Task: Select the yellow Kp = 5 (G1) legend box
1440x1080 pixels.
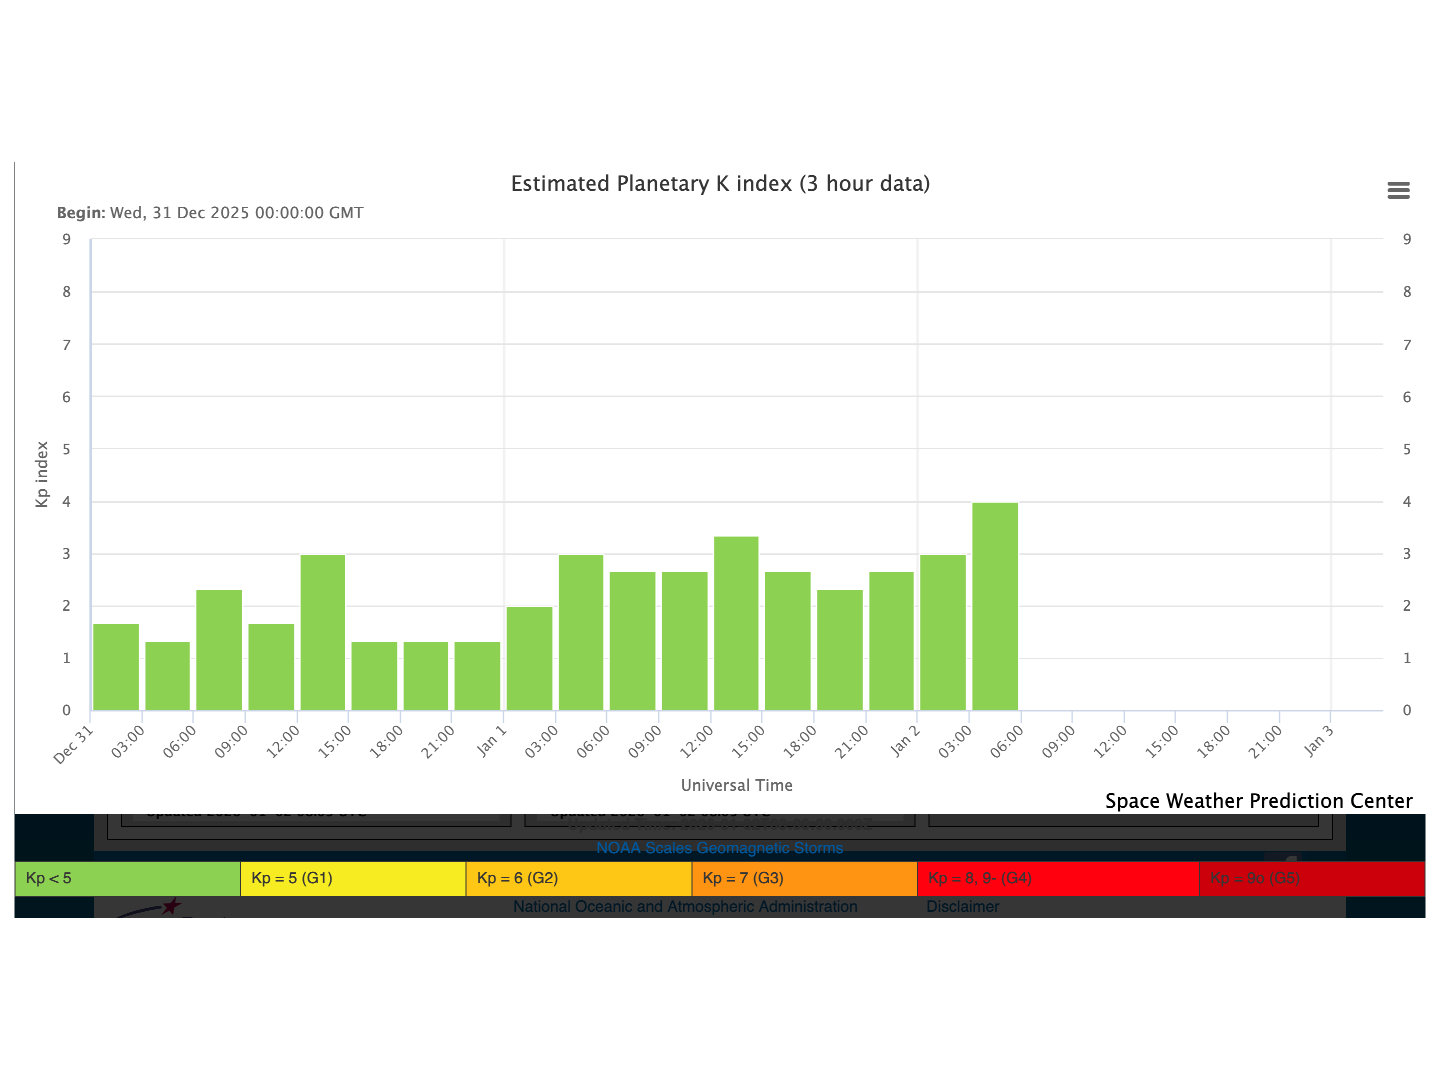Action: [353, 878]
